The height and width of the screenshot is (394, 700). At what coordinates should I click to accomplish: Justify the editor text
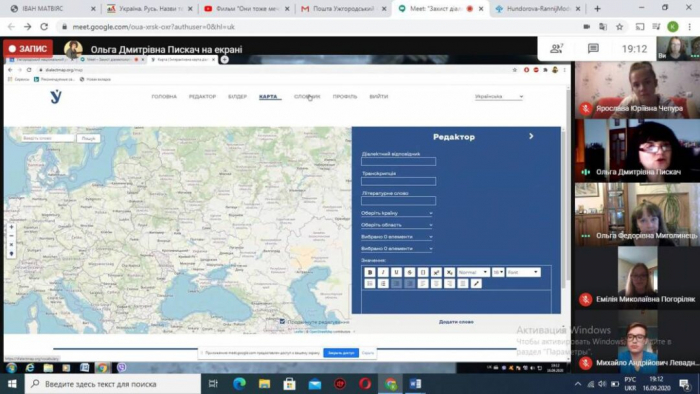click(463, 284)
